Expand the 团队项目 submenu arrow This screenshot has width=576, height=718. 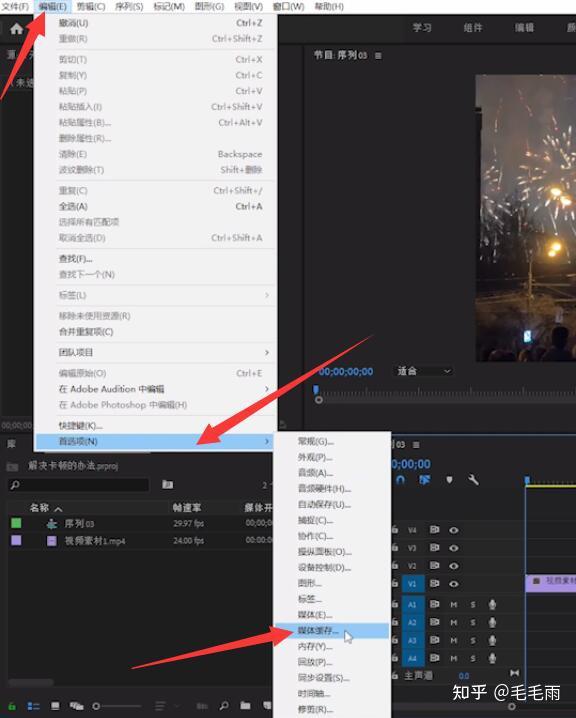coord(267,352)
